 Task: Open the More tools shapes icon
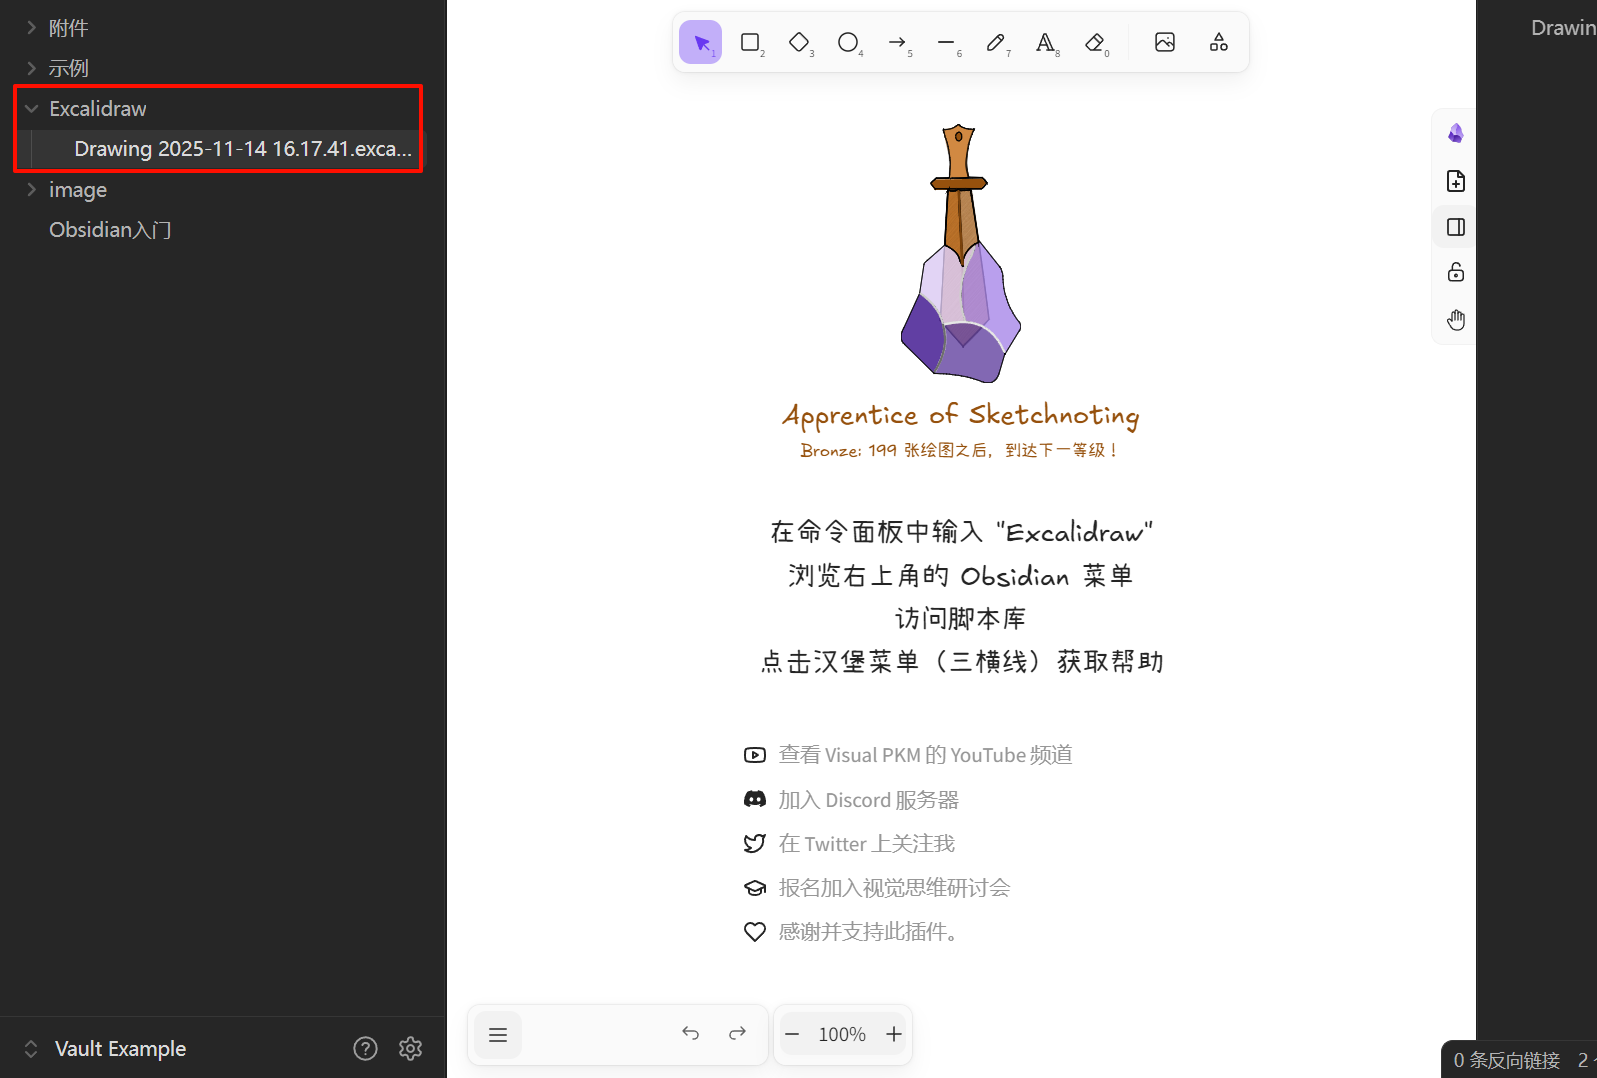(x=1218, y=42)
